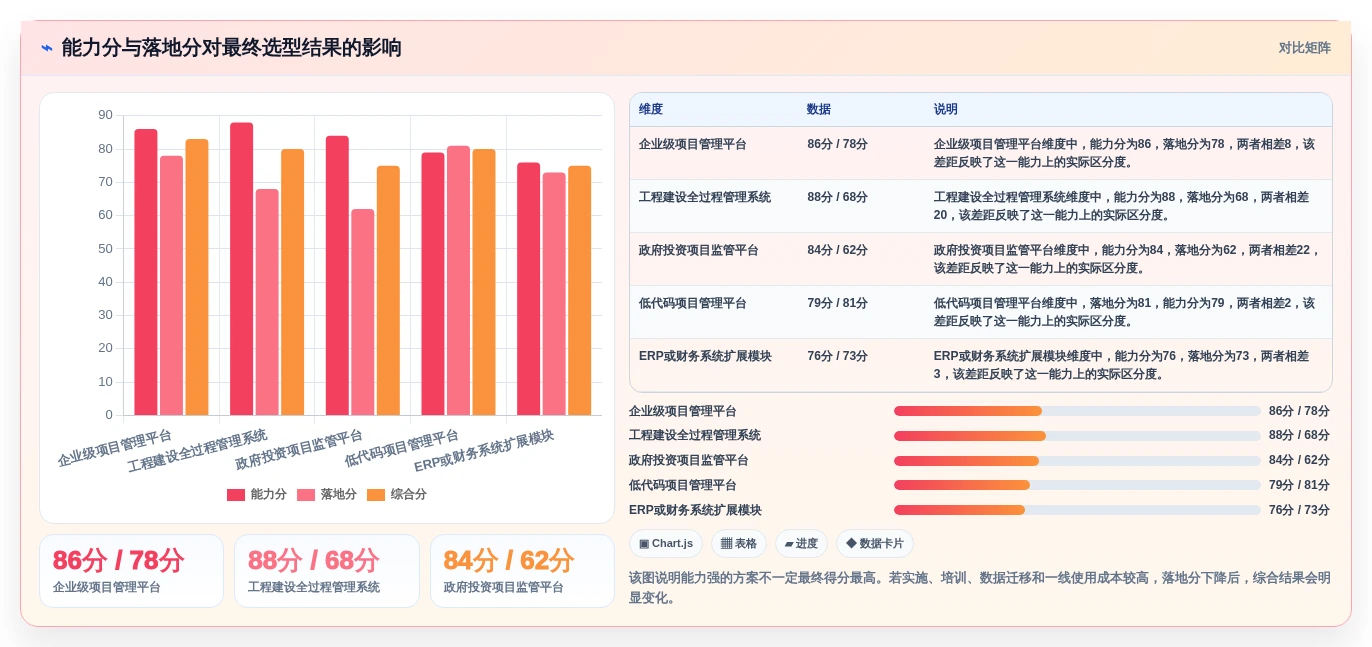Click progress bar for 企业级项目管理平台
Image resolution: width=1372 pixels, height=647 pixels.
(x=1077, y=411)
